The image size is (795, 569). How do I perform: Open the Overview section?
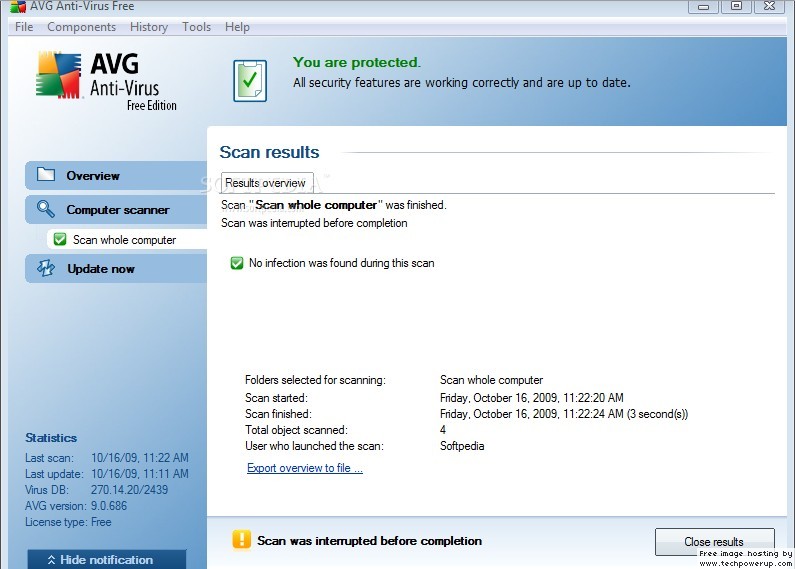point(116,175)
